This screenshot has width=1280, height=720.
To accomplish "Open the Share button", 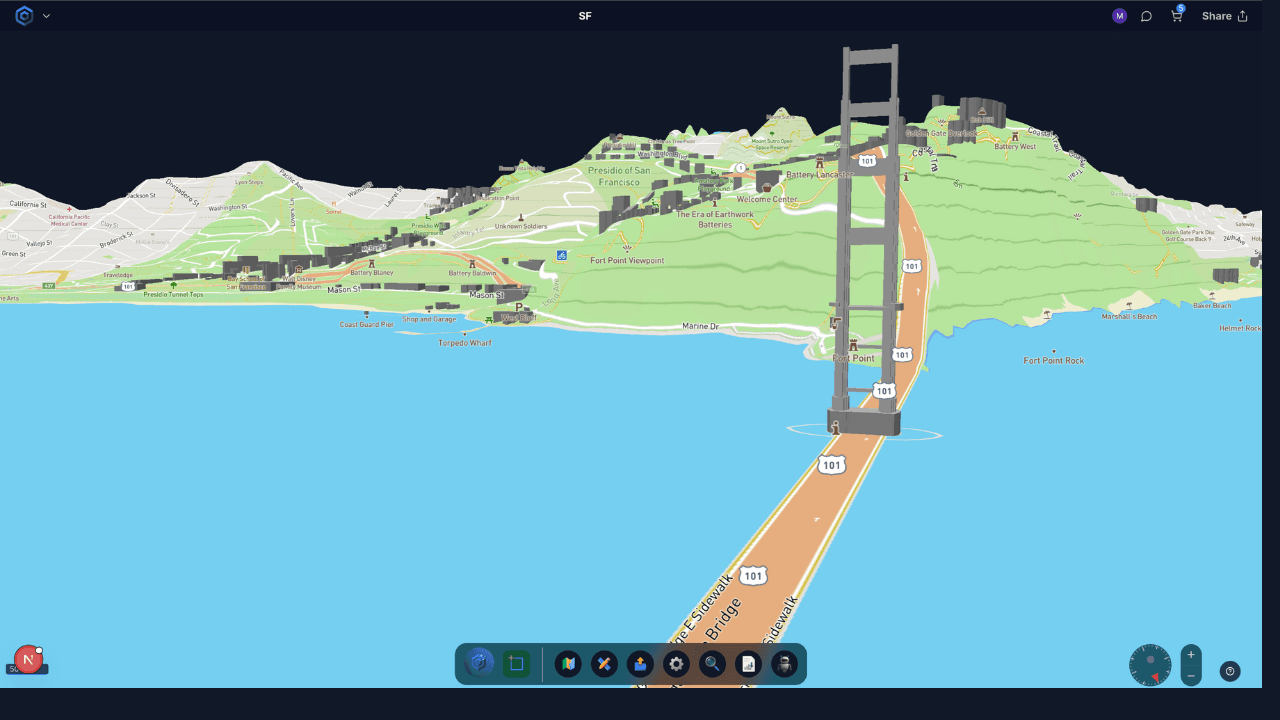I will (x=1224, y=16).
